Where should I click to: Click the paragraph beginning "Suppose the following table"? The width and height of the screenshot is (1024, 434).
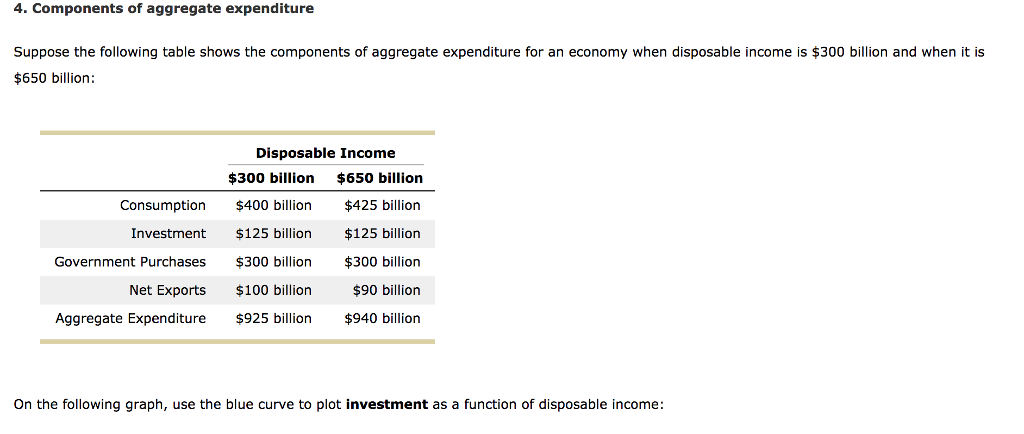(x=498, y=52)
